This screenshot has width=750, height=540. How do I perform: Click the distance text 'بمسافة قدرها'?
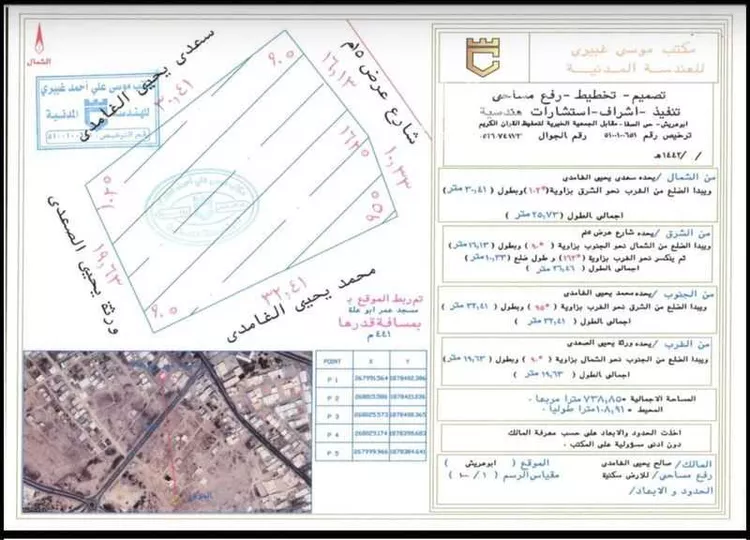pyautogui.click(x=380, y=323)
